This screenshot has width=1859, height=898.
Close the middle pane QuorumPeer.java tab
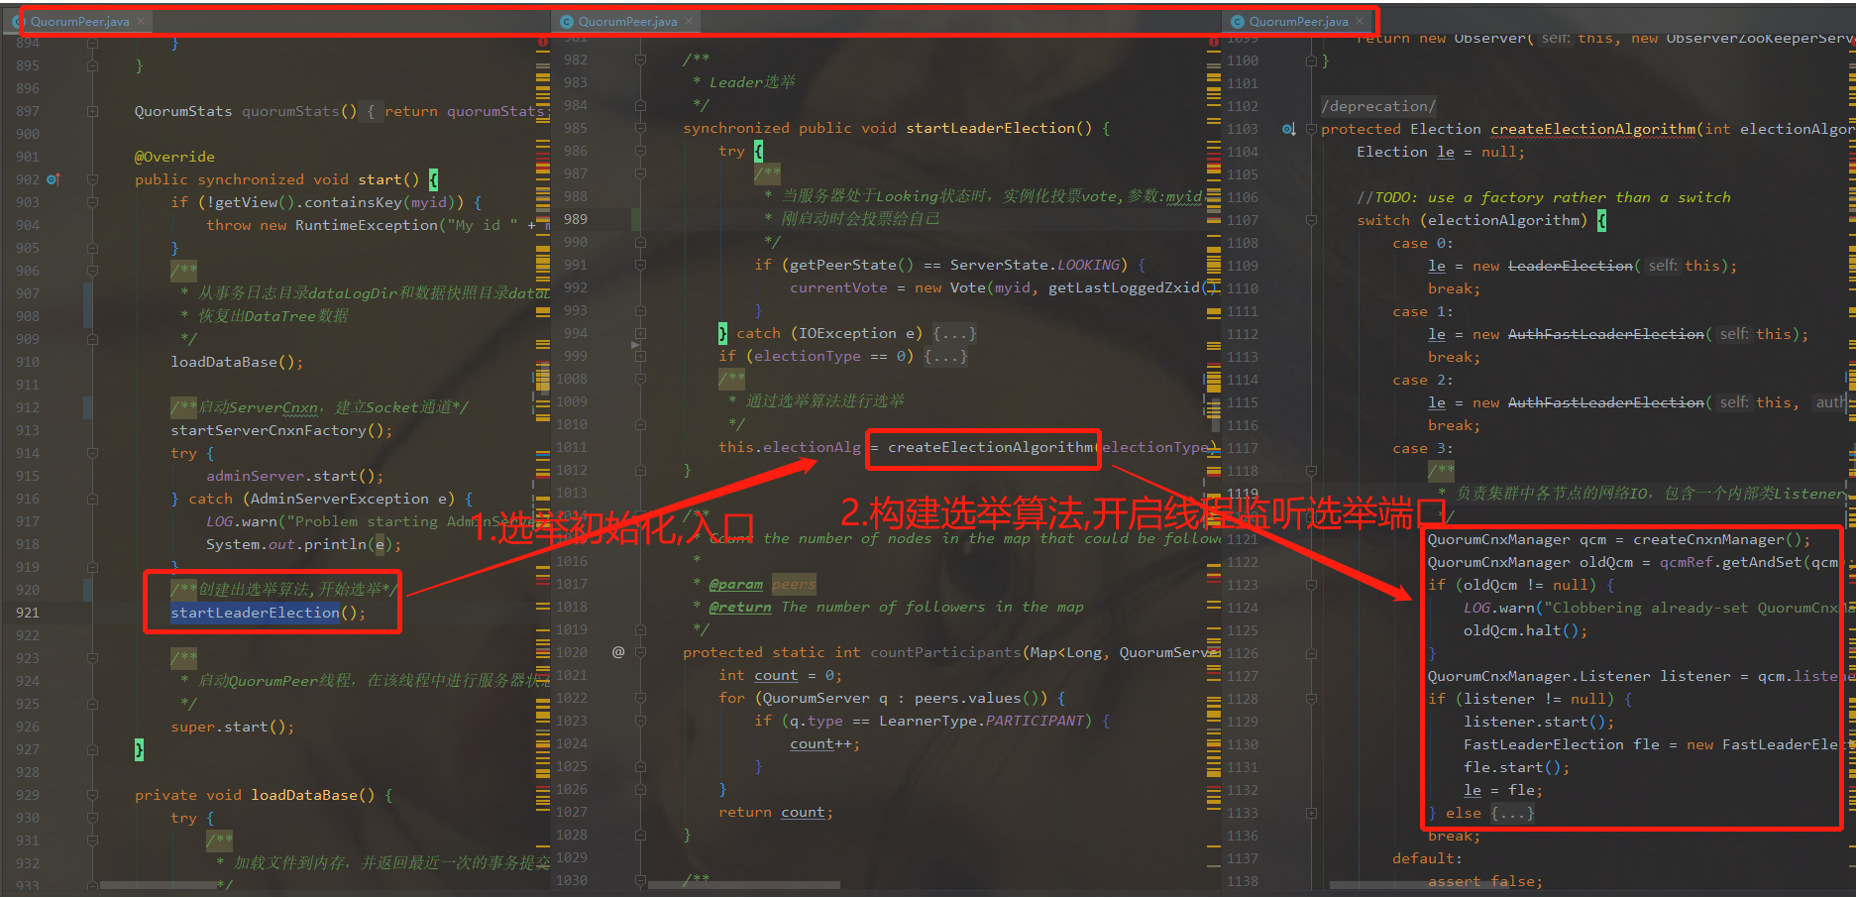(689, 21)
